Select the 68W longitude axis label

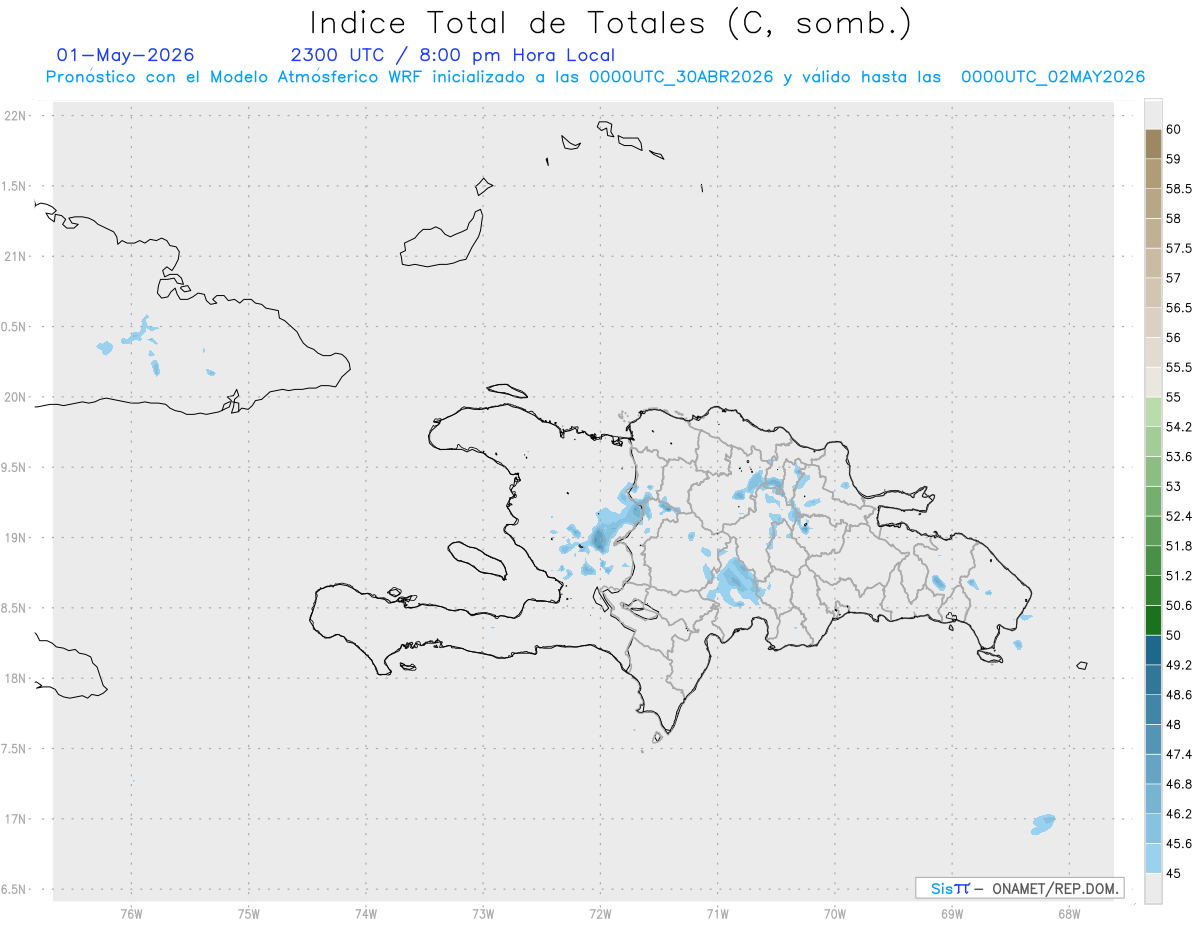coord(1068,913)
